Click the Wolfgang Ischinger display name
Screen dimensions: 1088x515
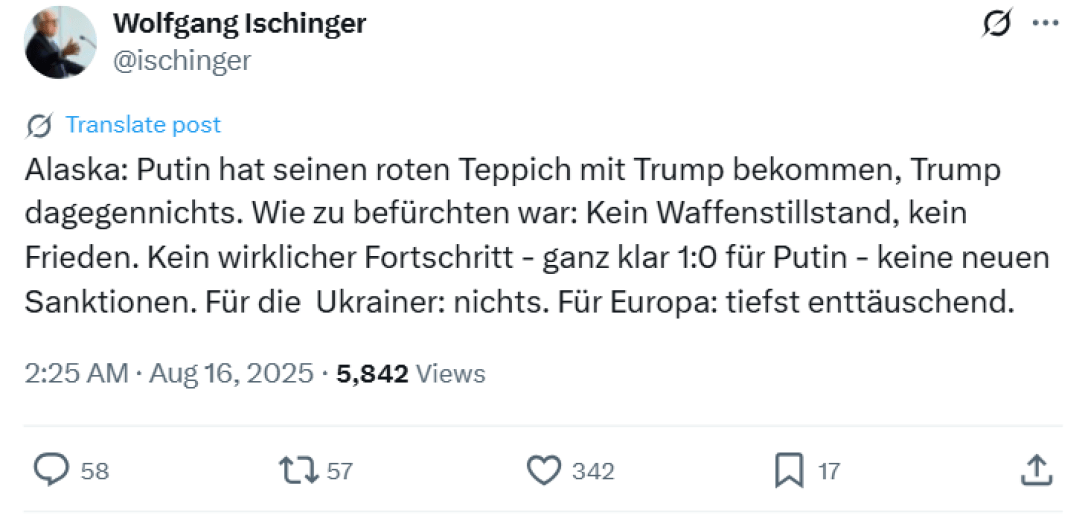240,23
